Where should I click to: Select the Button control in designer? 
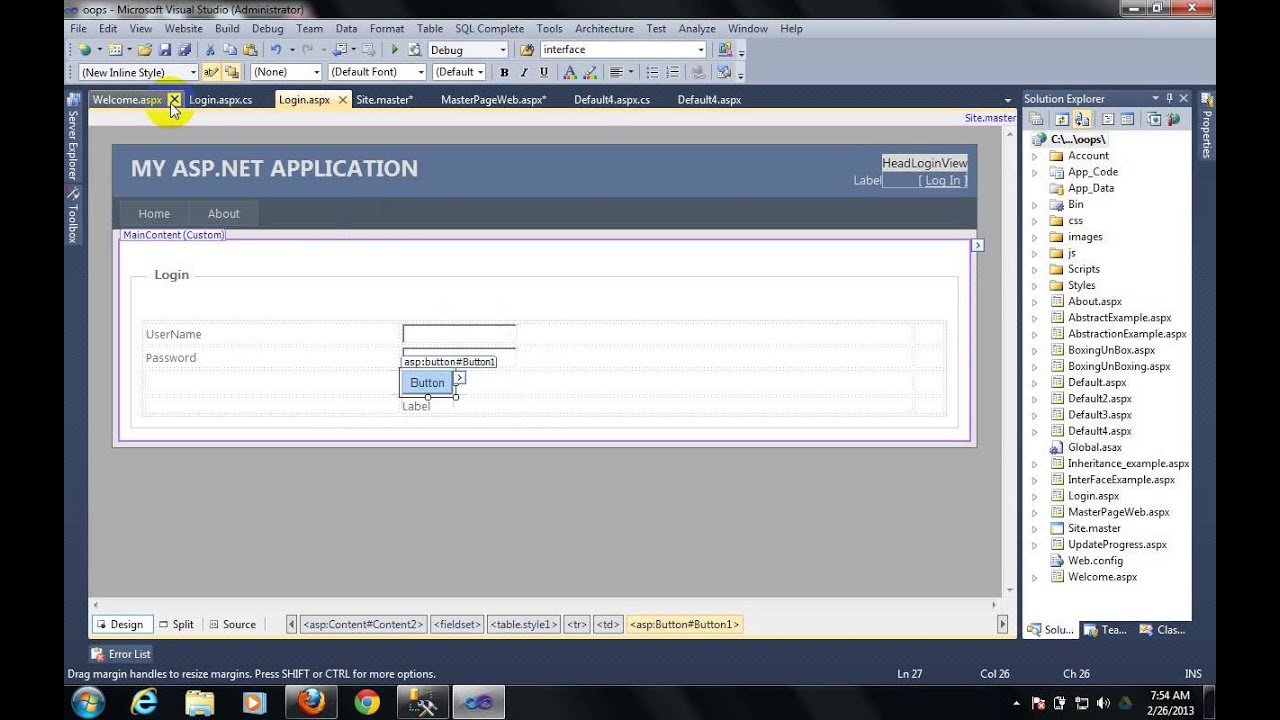click(427, 383)
